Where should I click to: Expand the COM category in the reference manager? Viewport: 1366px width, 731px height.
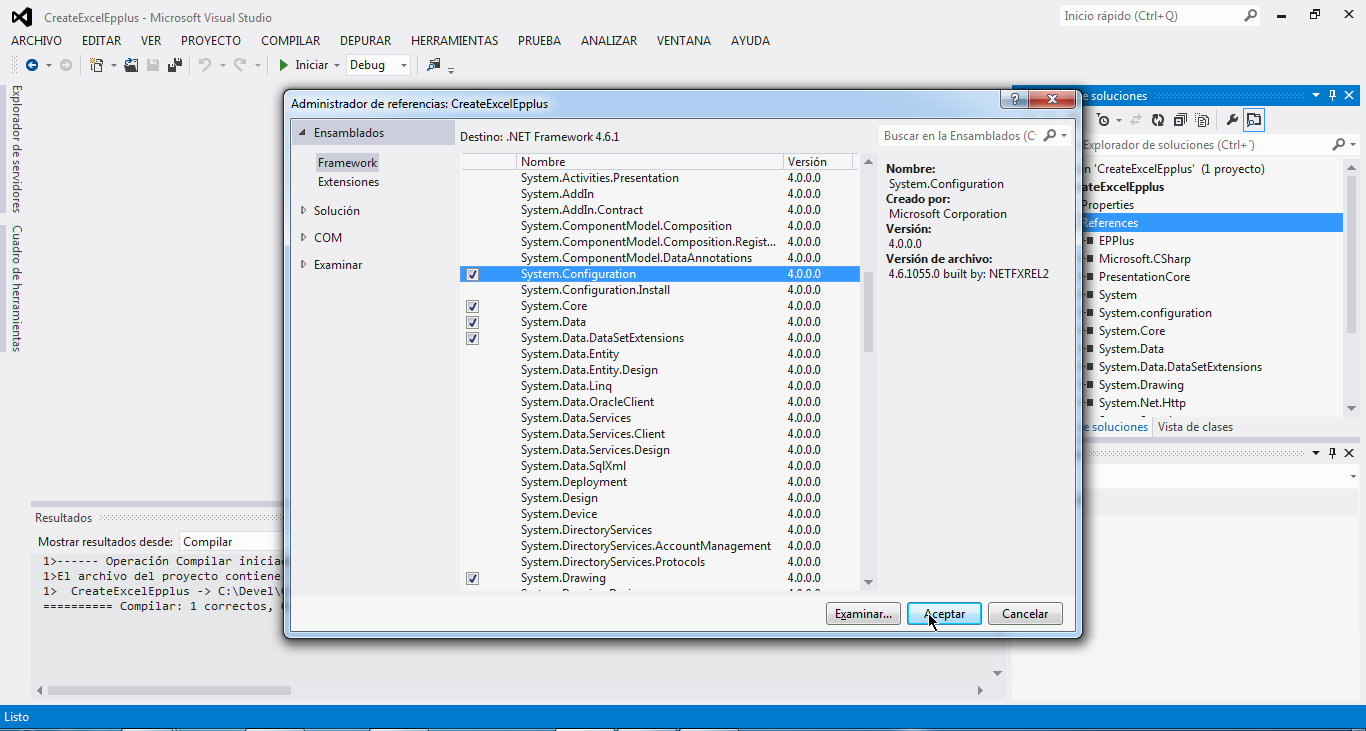click(x=304, y=238)
